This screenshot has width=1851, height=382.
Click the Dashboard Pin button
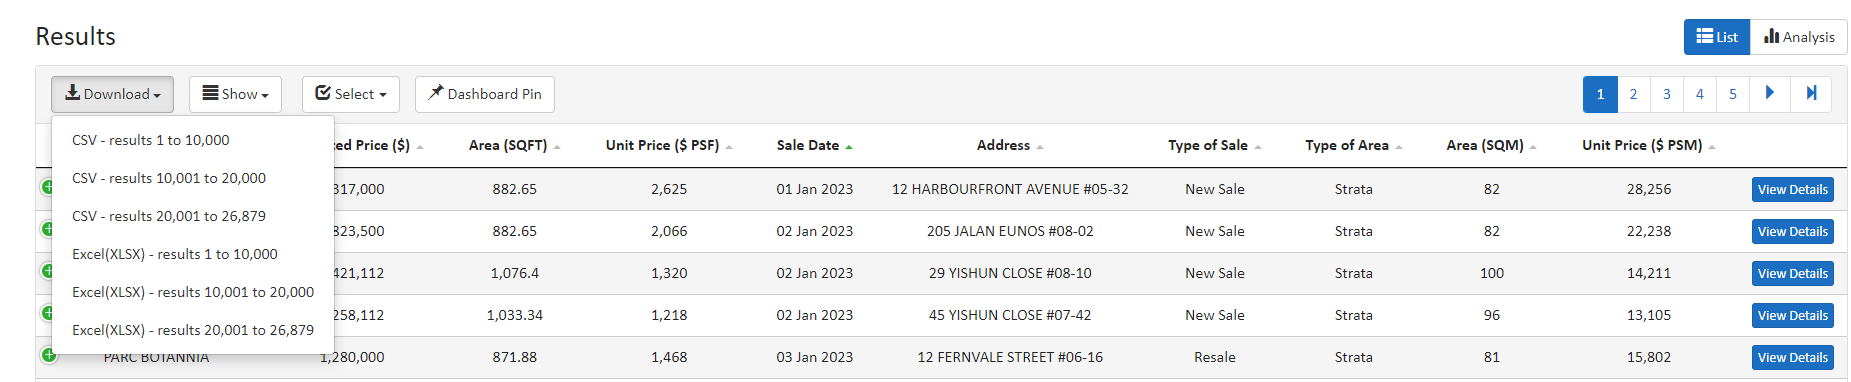click(x=485, y=94)
